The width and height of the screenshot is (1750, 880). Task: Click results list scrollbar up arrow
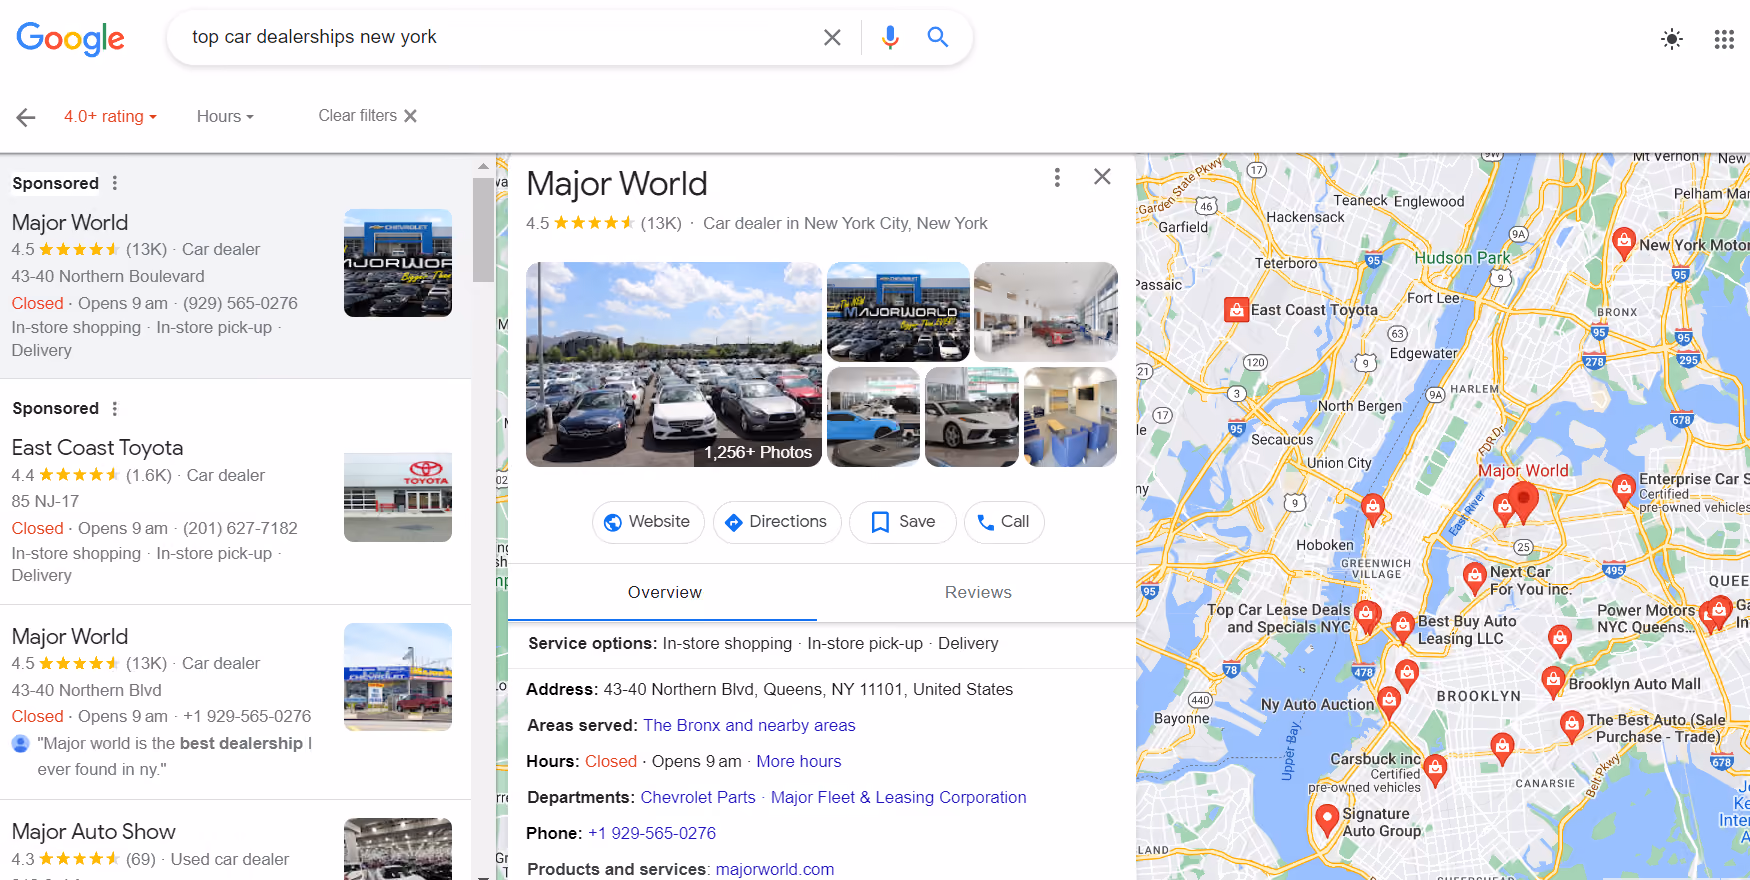click(x=483, y=165)
